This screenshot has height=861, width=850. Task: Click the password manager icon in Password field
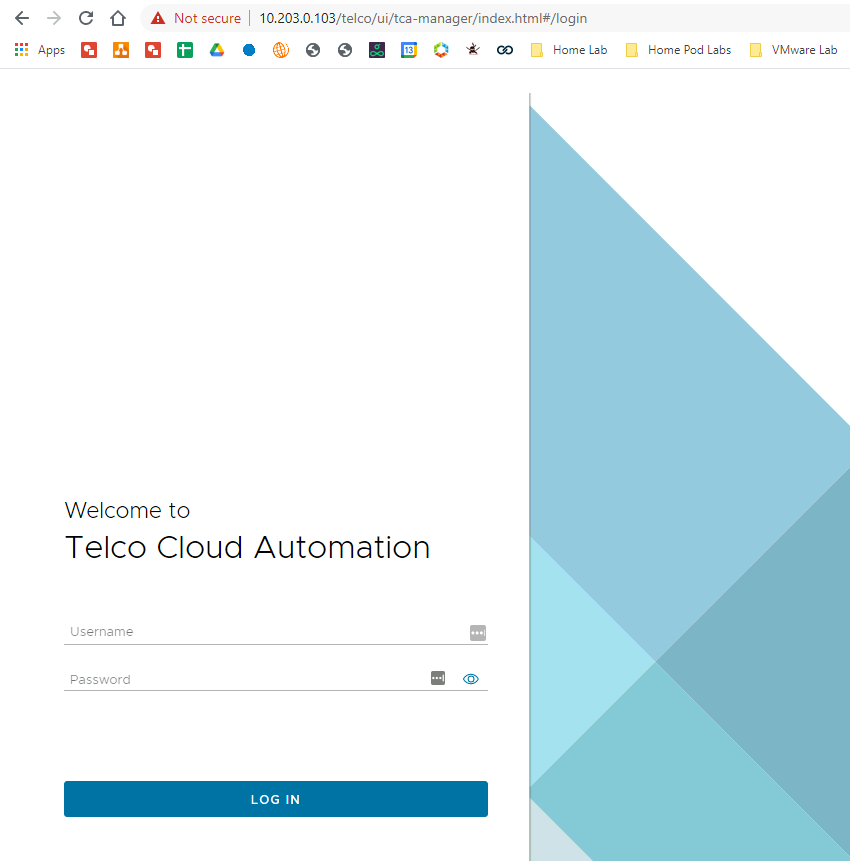coord(437,678)
